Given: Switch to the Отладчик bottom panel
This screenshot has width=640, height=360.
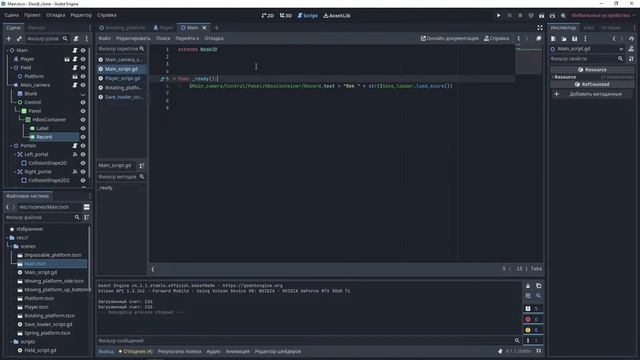Looking at the screenshot, I should coord(136,351).
